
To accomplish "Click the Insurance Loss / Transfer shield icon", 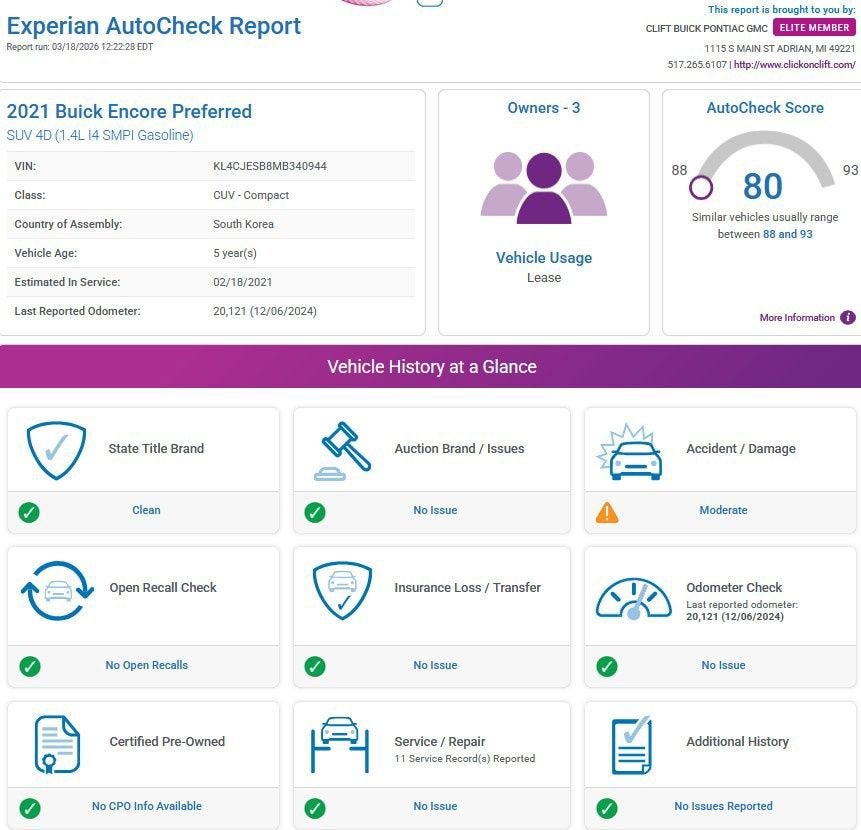I will point(343,590).
